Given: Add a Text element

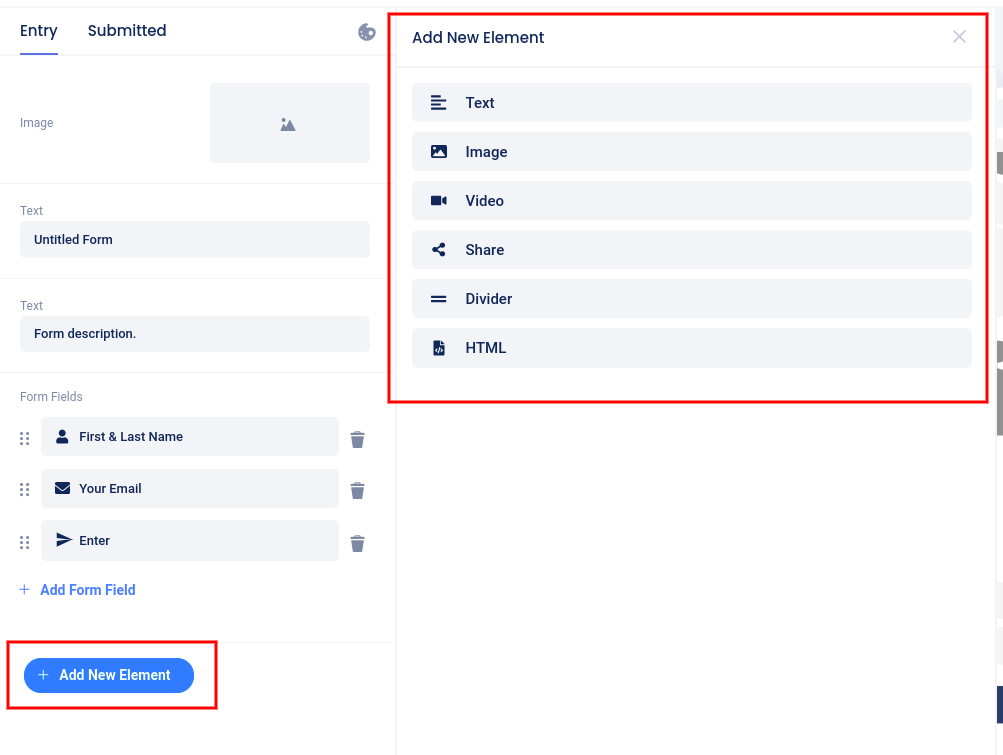Looking at the screenshot, I should tap(691, 103).
